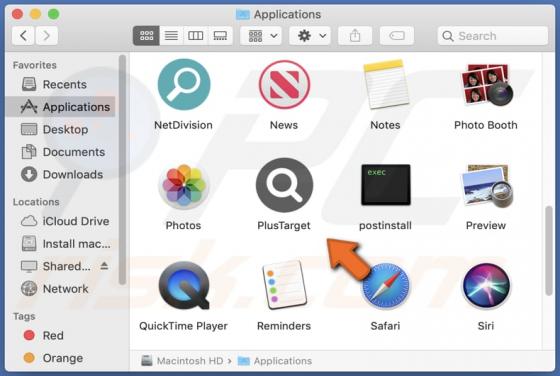
Task: Click the Share toolbar button
Action: click(x=355, y=36)
